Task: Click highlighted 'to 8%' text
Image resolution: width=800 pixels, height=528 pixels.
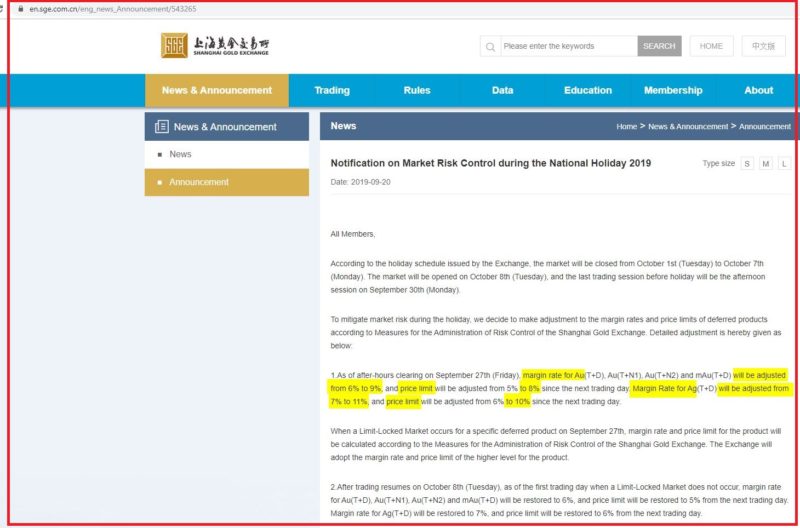Action: pyautogui.click(x=530, y=388)
